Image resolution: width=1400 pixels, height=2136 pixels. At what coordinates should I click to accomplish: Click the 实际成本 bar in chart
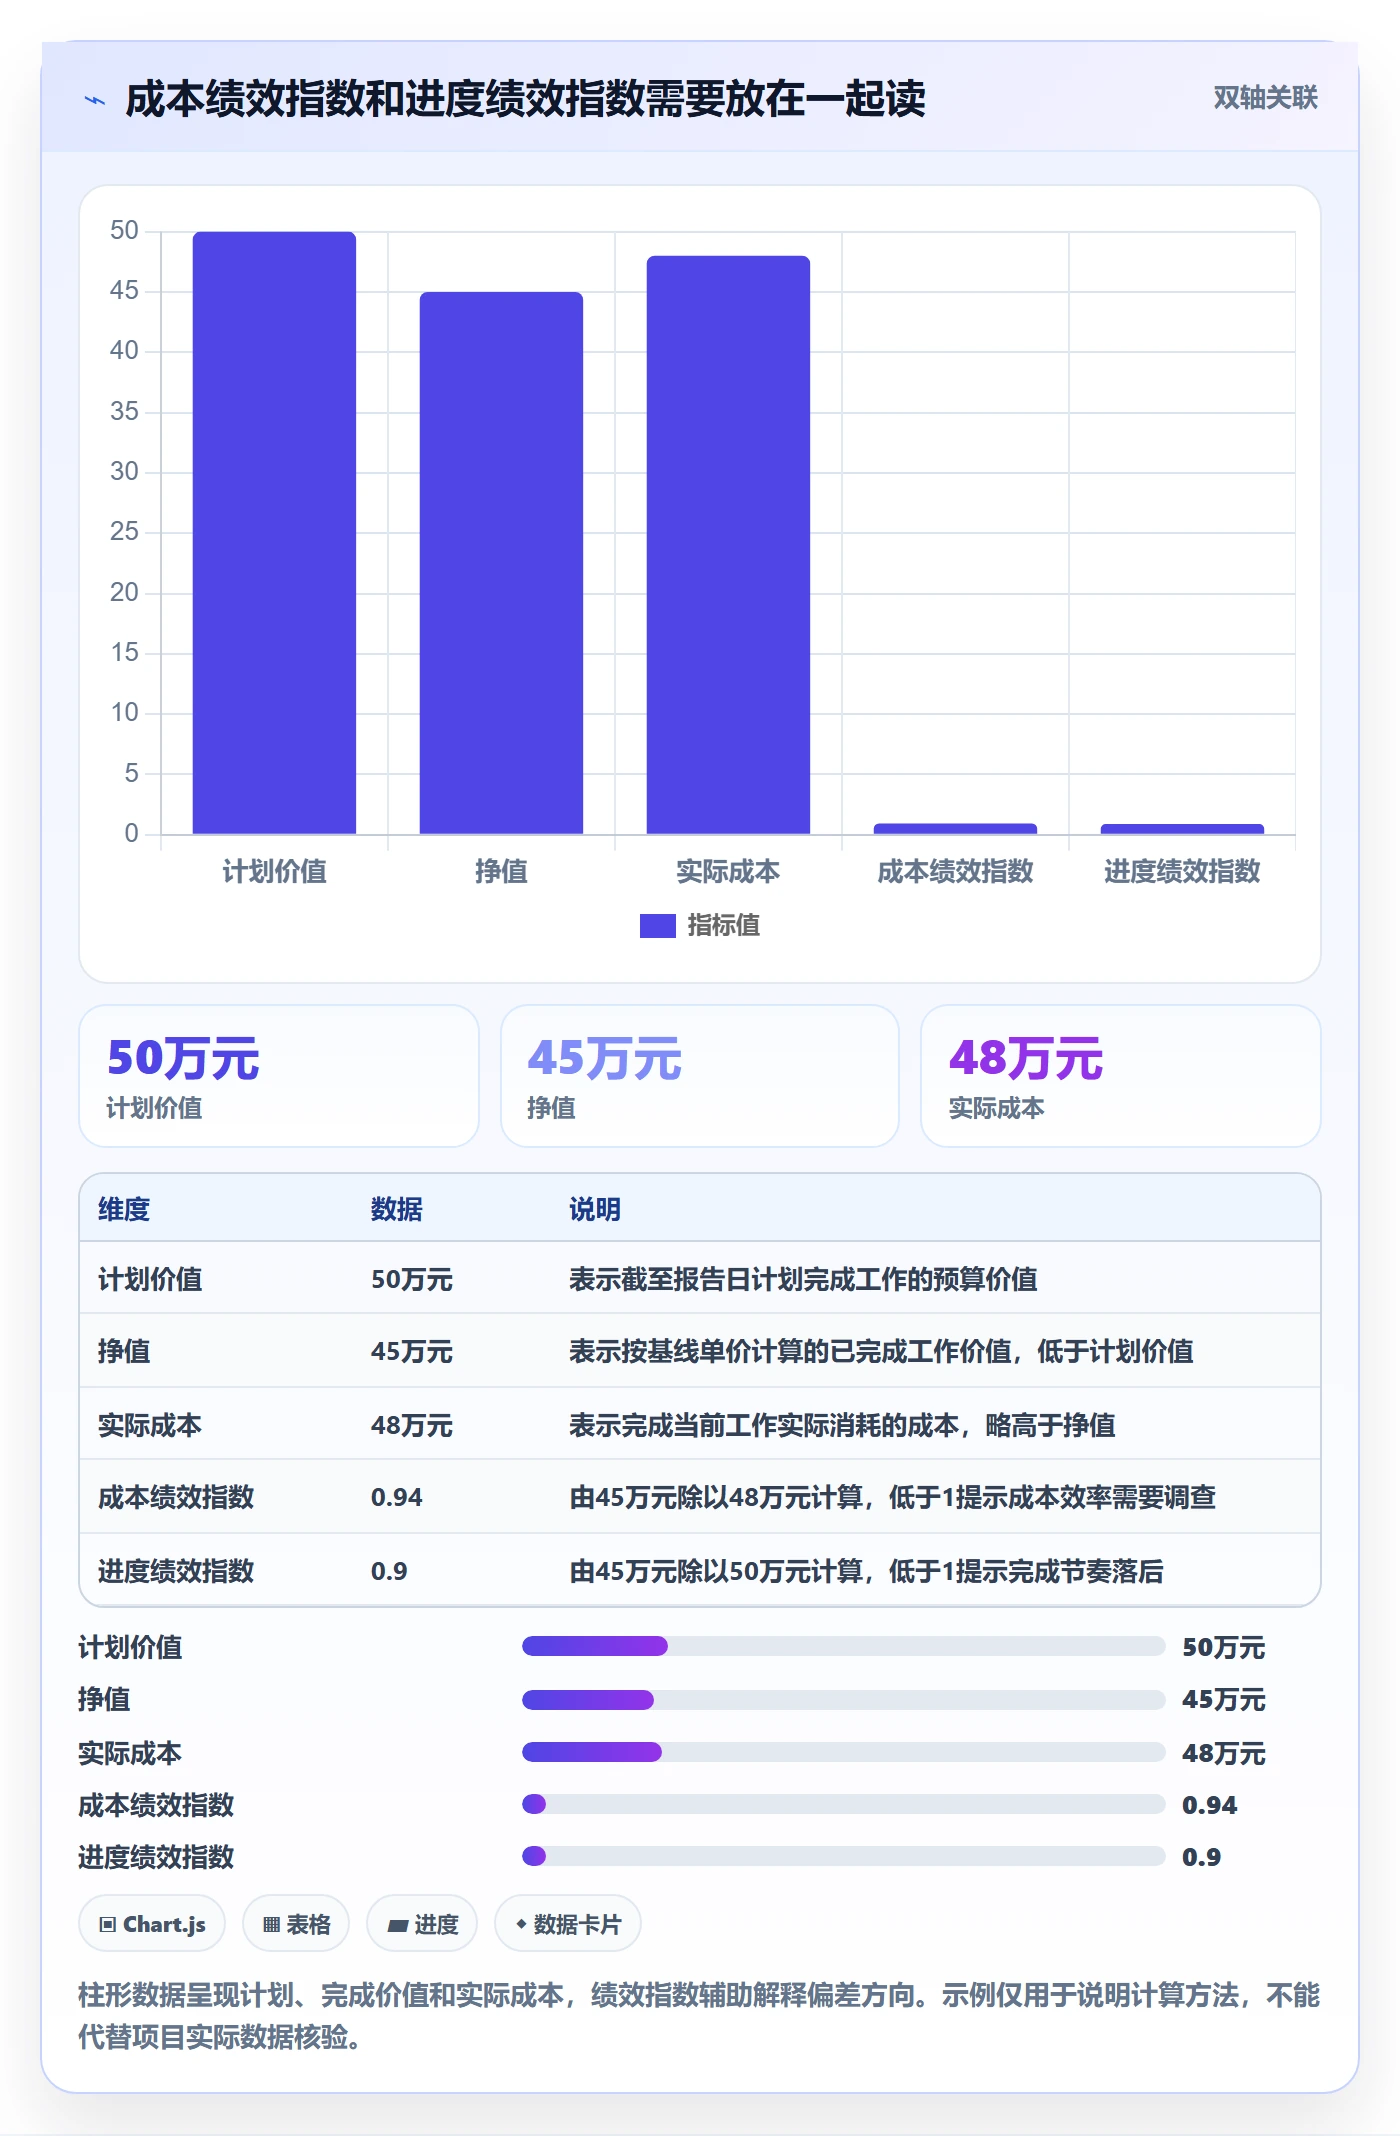pyautogui.click(x=728, y=544)
